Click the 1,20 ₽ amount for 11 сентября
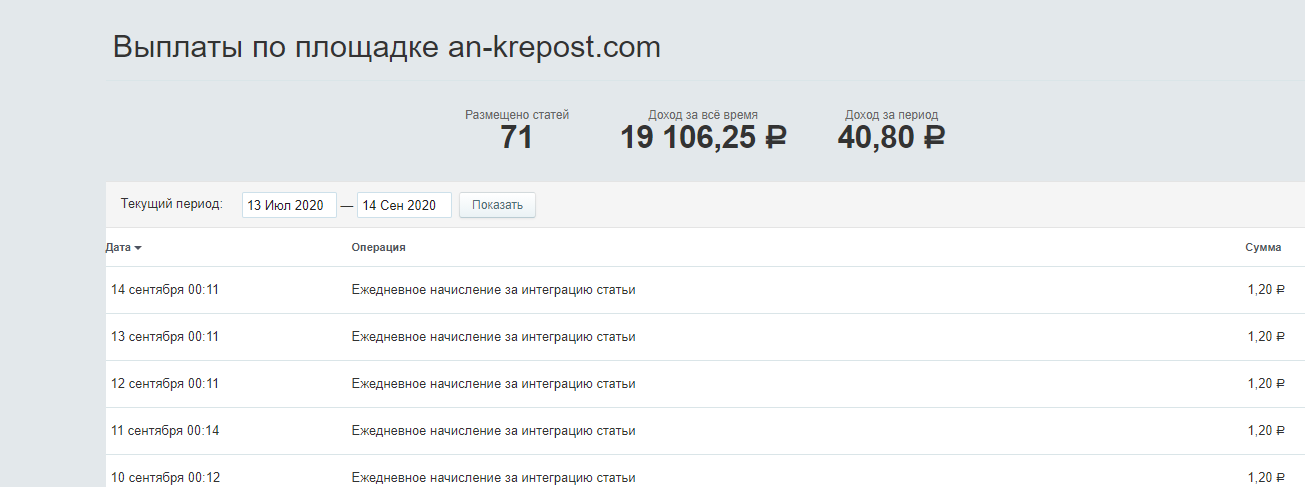The height and width of the screenshot is (487, 1305). [1265, 431]
